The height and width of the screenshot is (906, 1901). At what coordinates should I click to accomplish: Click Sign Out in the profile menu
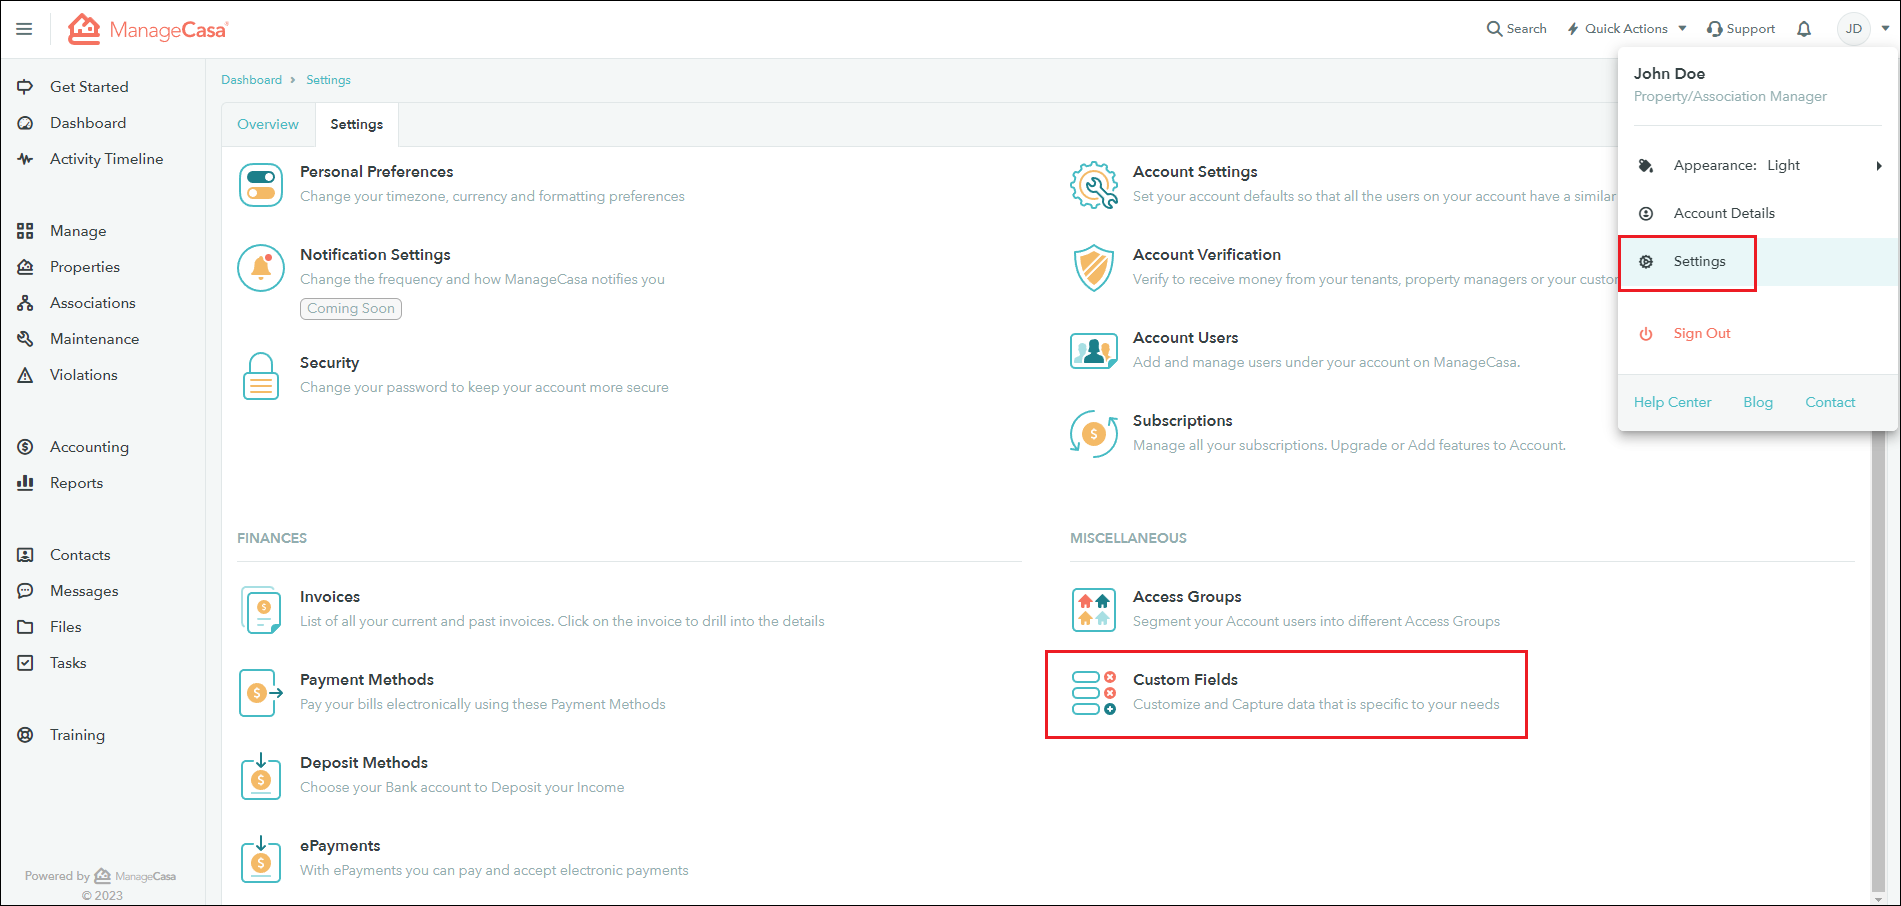coord(1701,332)
